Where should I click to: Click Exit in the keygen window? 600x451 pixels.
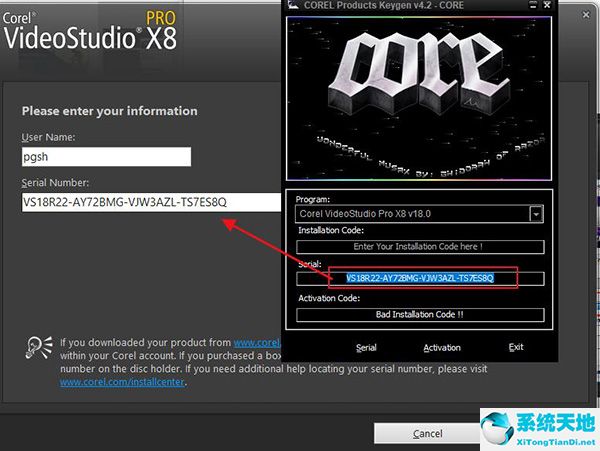click(x=515, y=348)
